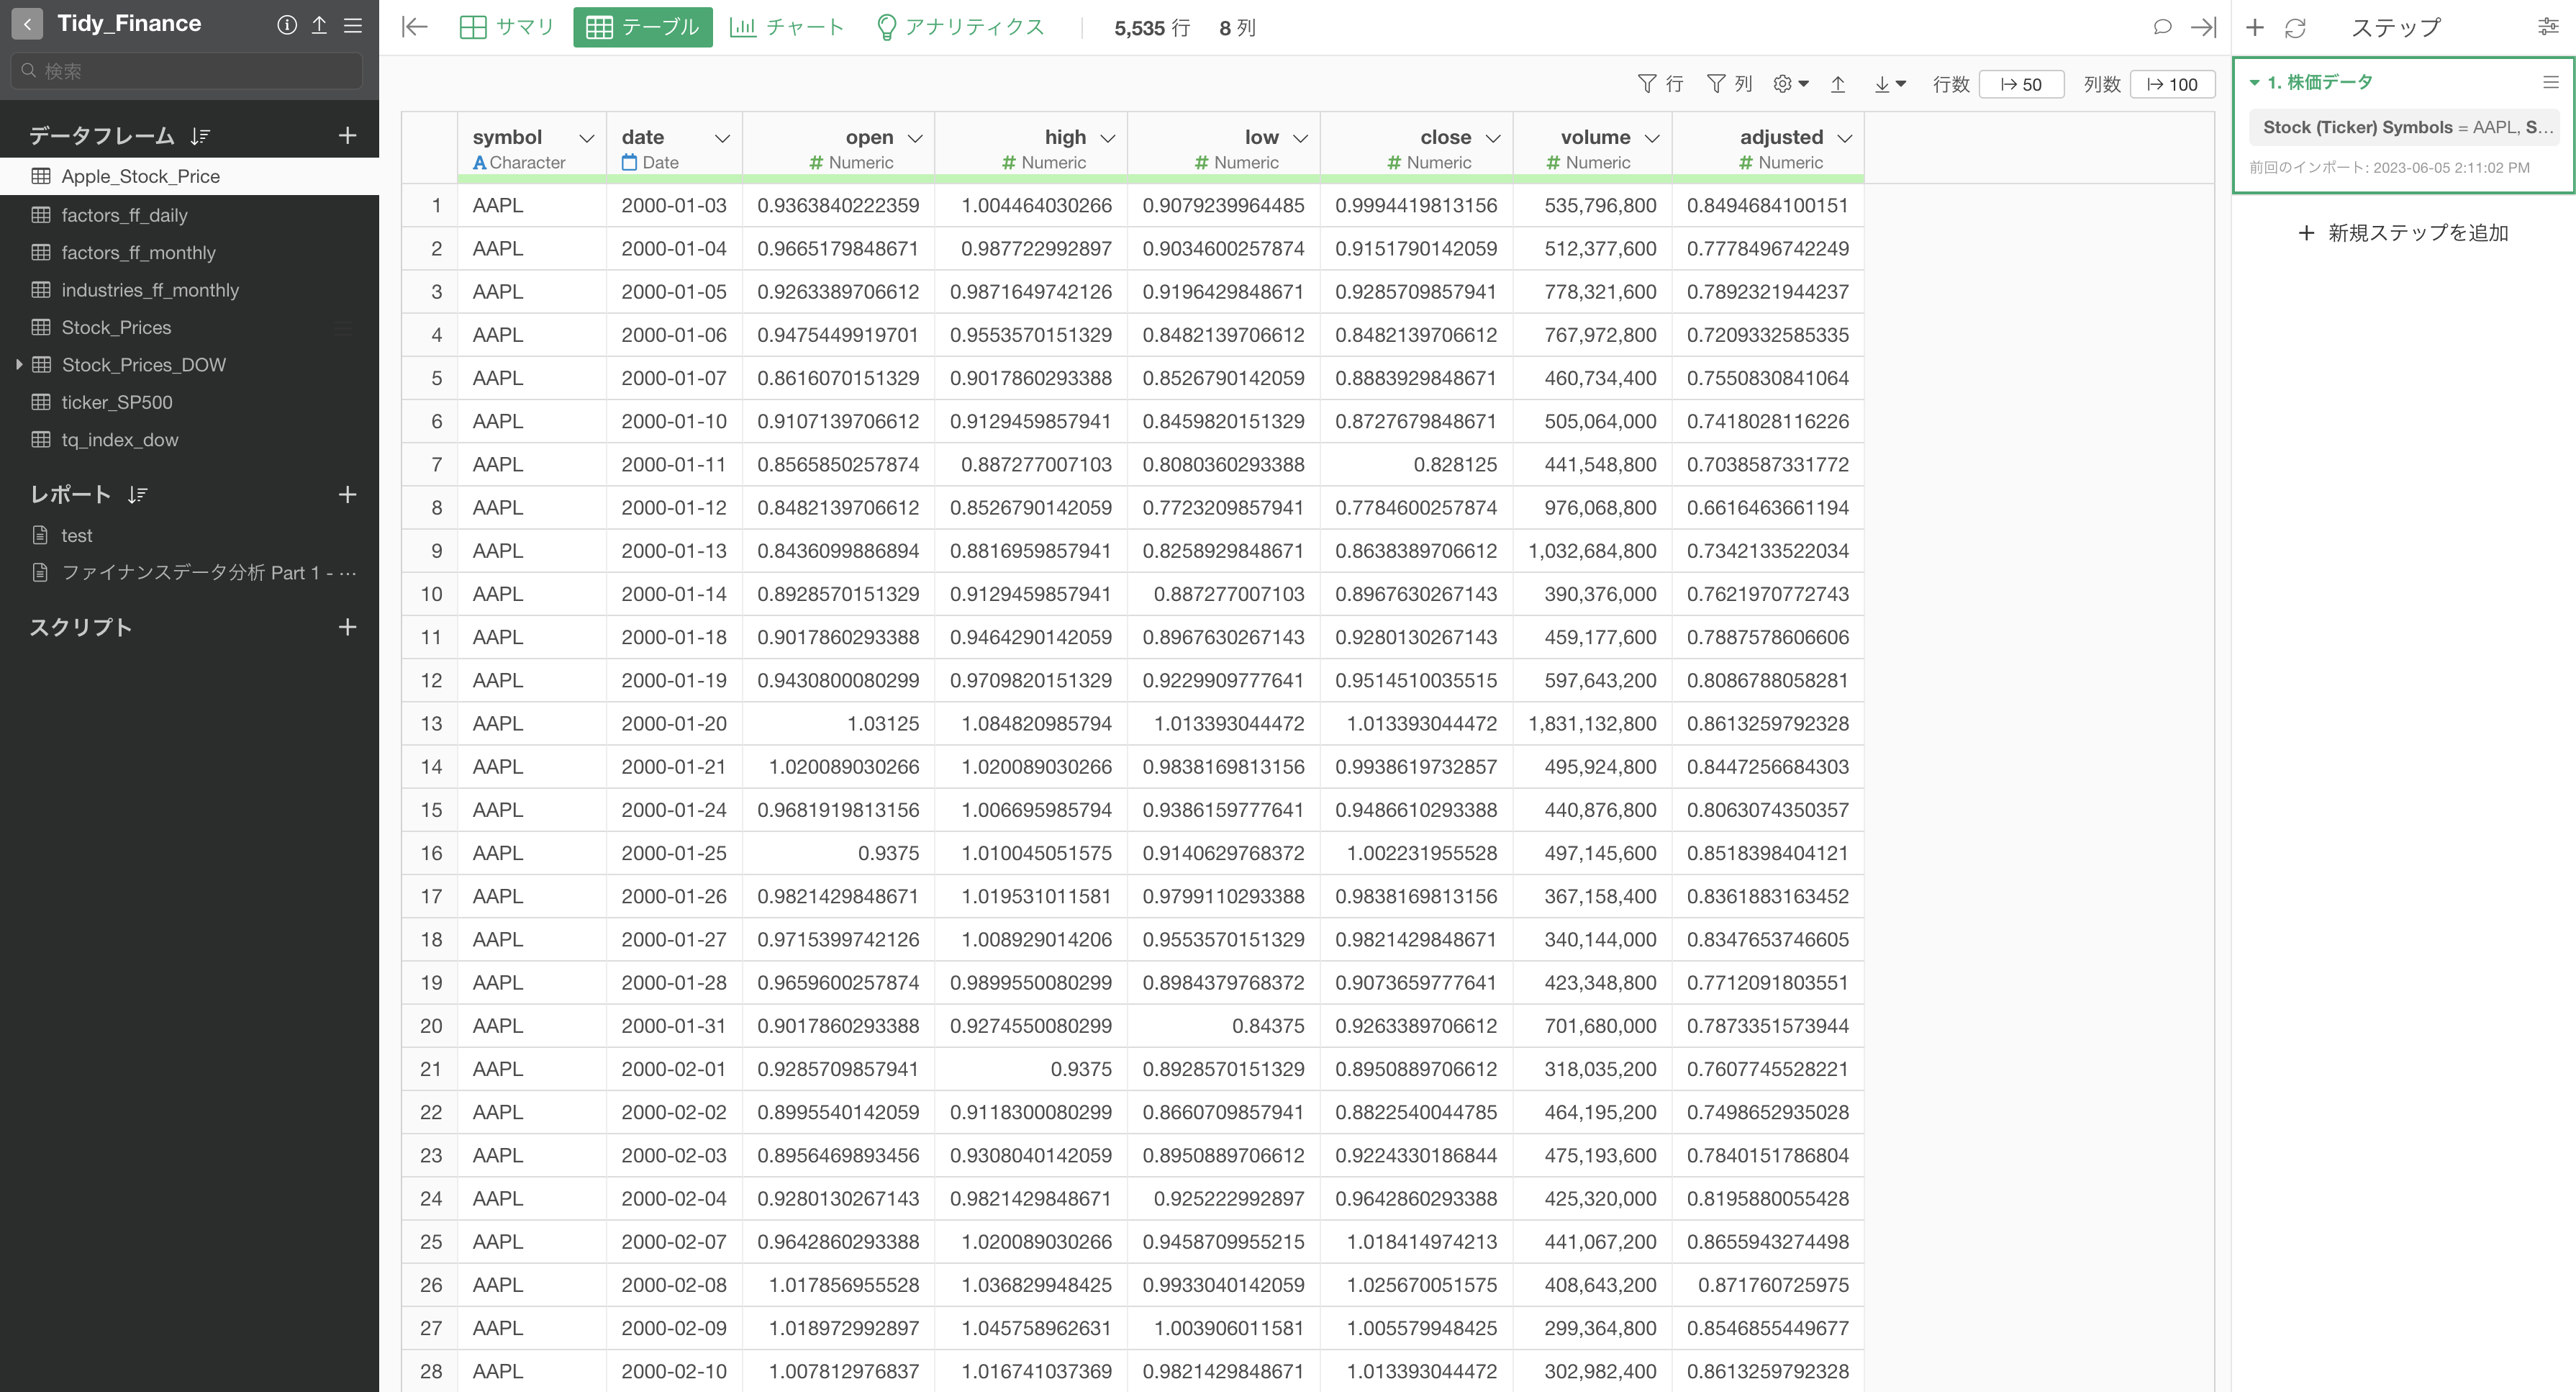The height and width of the screenshot is (1392, 2576).
Task: Add a new data frame
Action: click(x=347, y=135)
